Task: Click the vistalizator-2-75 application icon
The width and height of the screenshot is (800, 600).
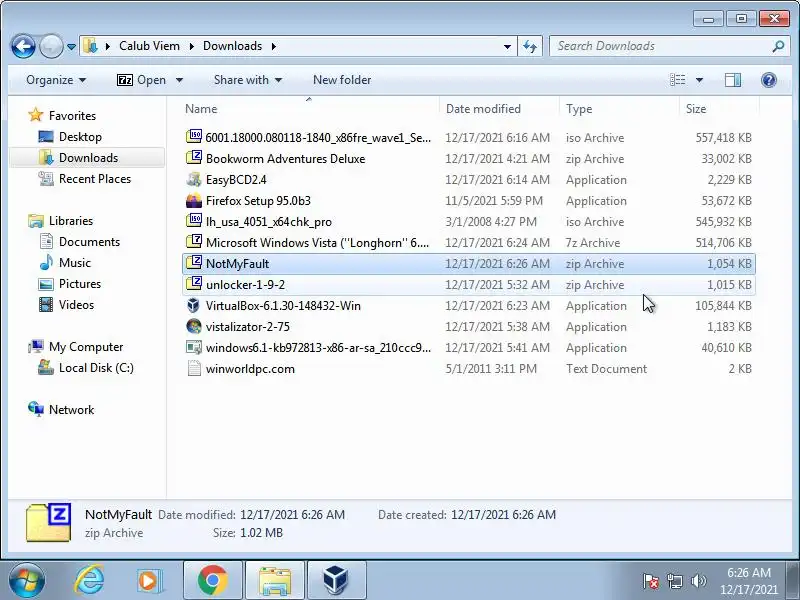Action: (194, 326)
